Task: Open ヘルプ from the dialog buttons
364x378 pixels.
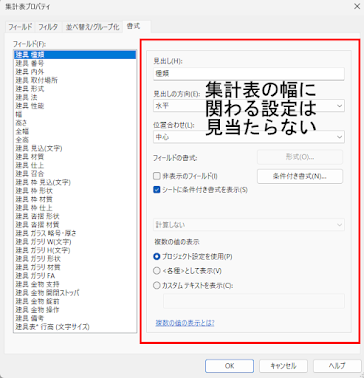Action: coord(337,366)
